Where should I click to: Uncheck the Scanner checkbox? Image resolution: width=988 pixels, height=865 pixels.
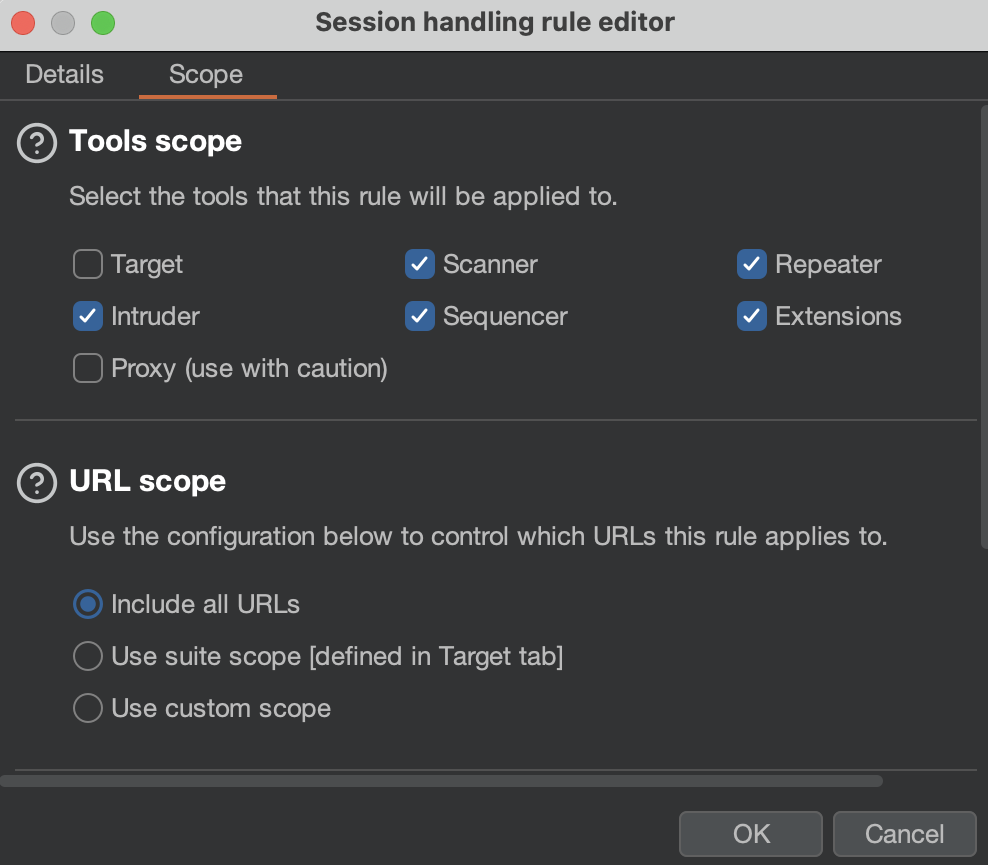coord(419,265)
